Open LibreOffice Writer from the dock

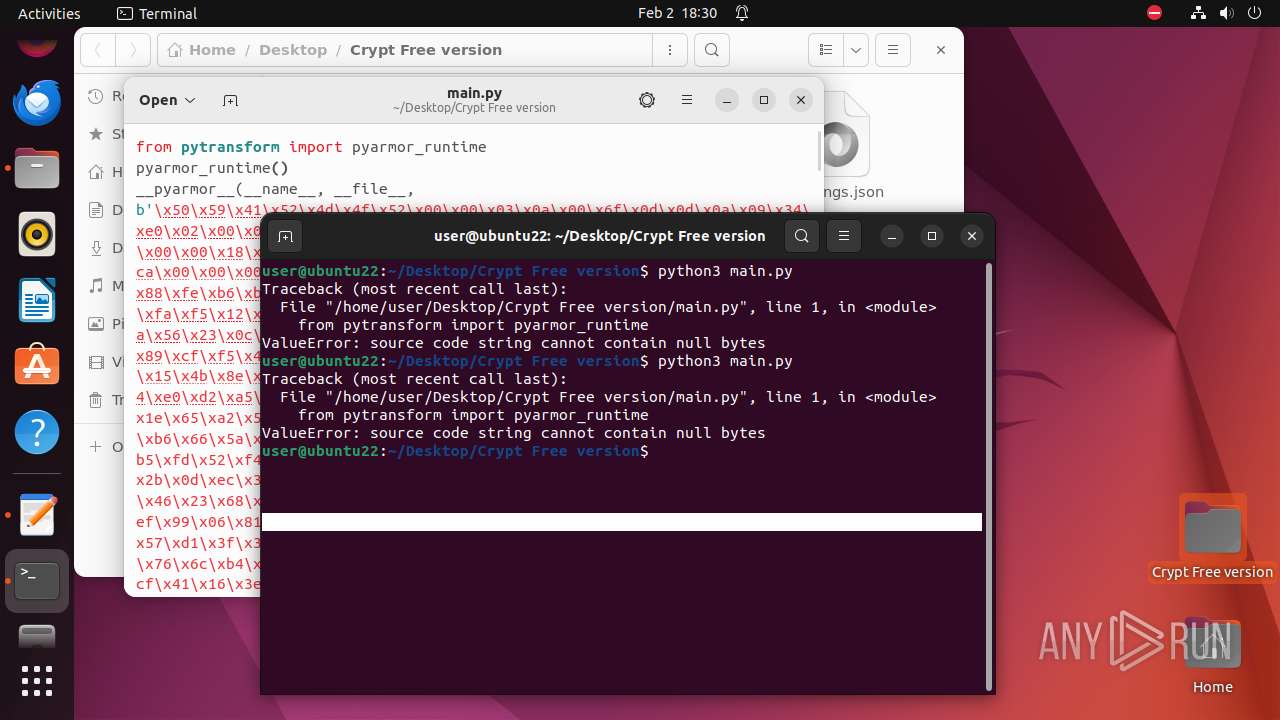[x=37, y=301]
